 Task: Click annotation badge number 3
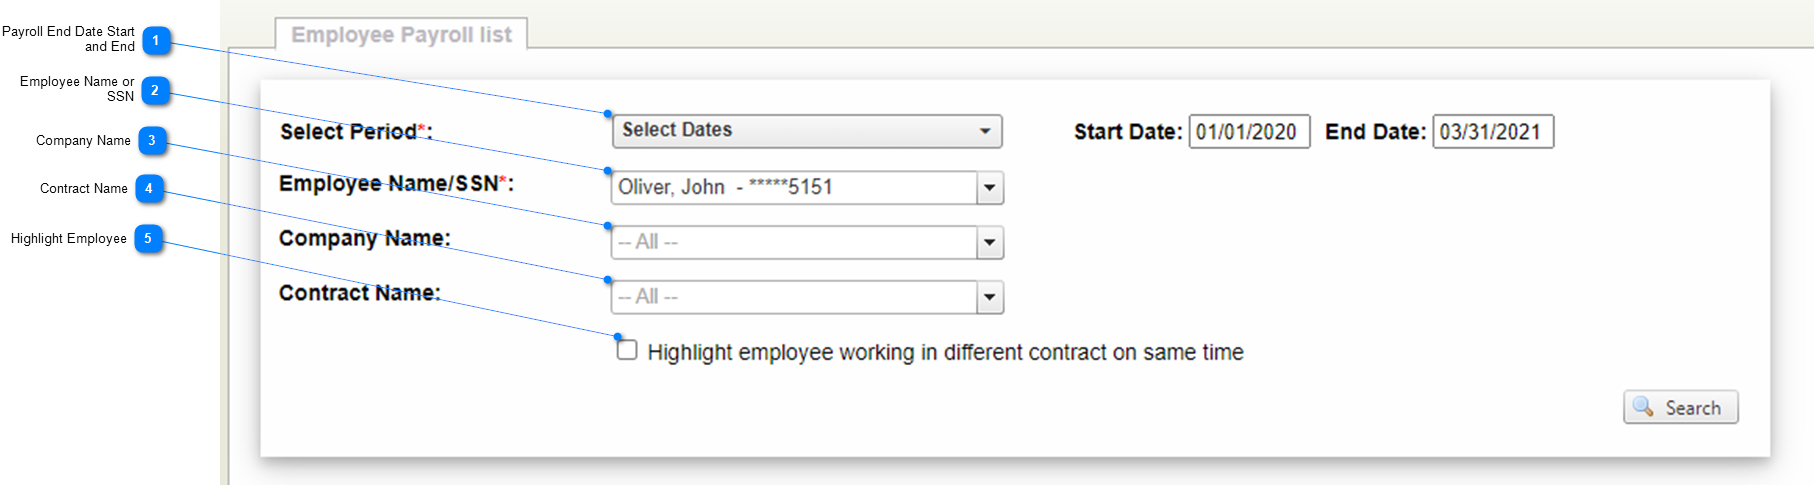[x=152, y=140]
